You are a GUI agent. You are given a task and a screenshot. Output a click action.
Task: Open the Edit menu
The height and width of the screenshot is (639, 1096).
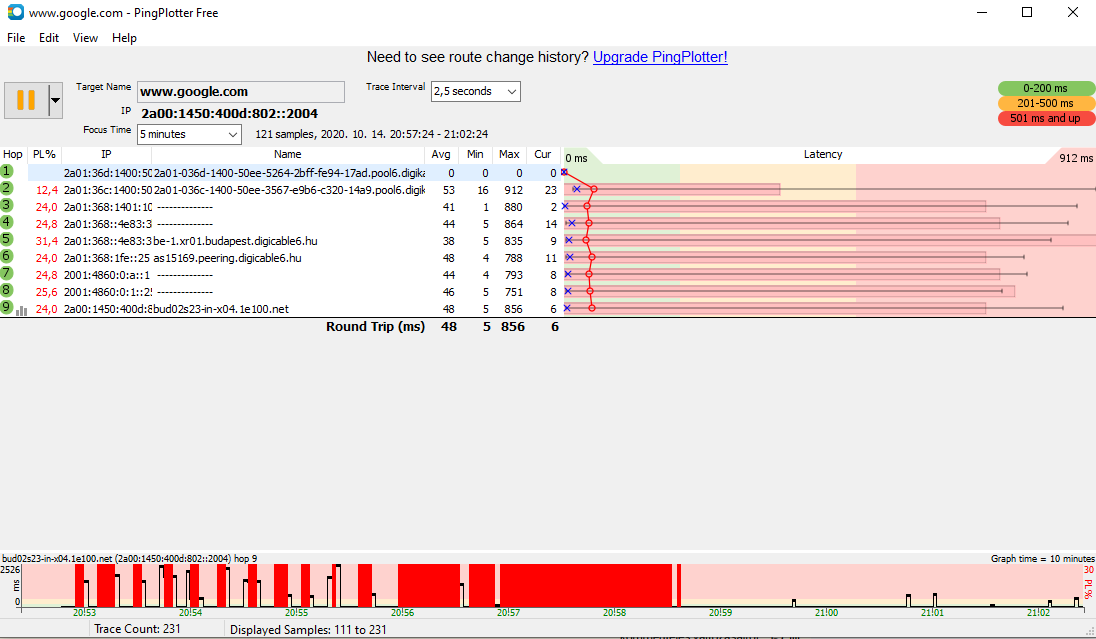[x=49, y=38]
